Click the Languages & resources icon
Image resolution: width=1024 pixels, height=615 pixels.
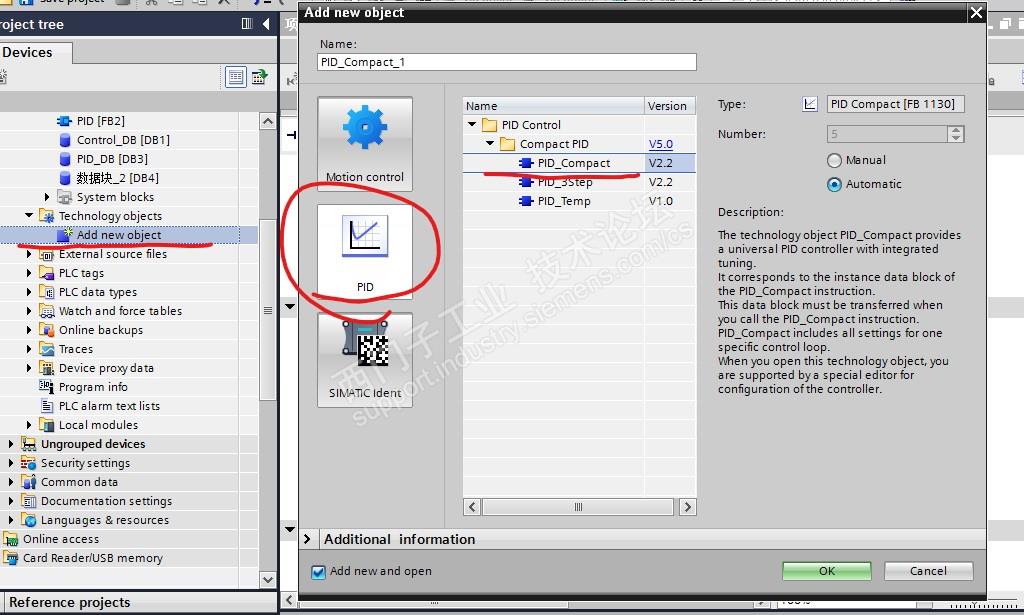tap(28, 520)
